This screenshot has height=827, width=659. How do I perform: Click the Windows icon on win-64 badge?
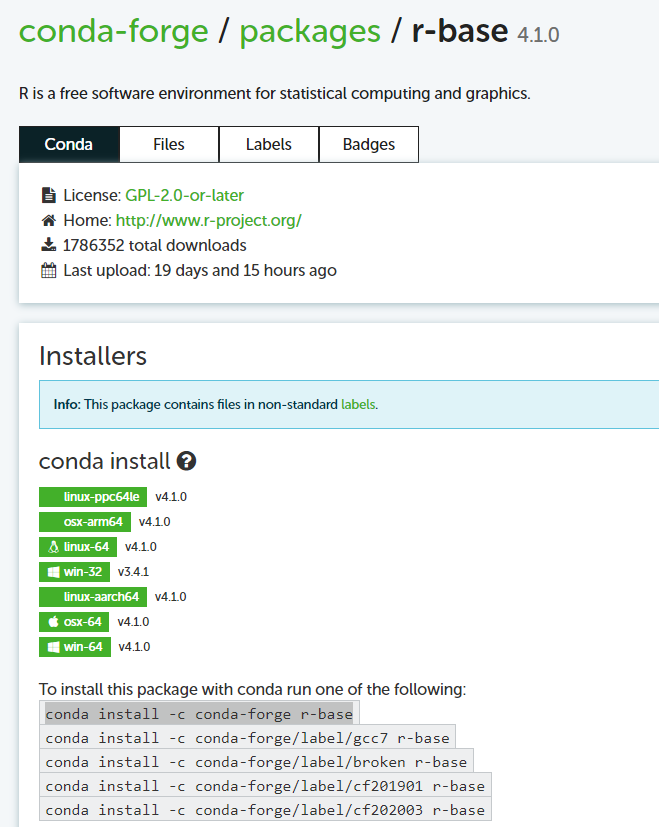[52, 646]
